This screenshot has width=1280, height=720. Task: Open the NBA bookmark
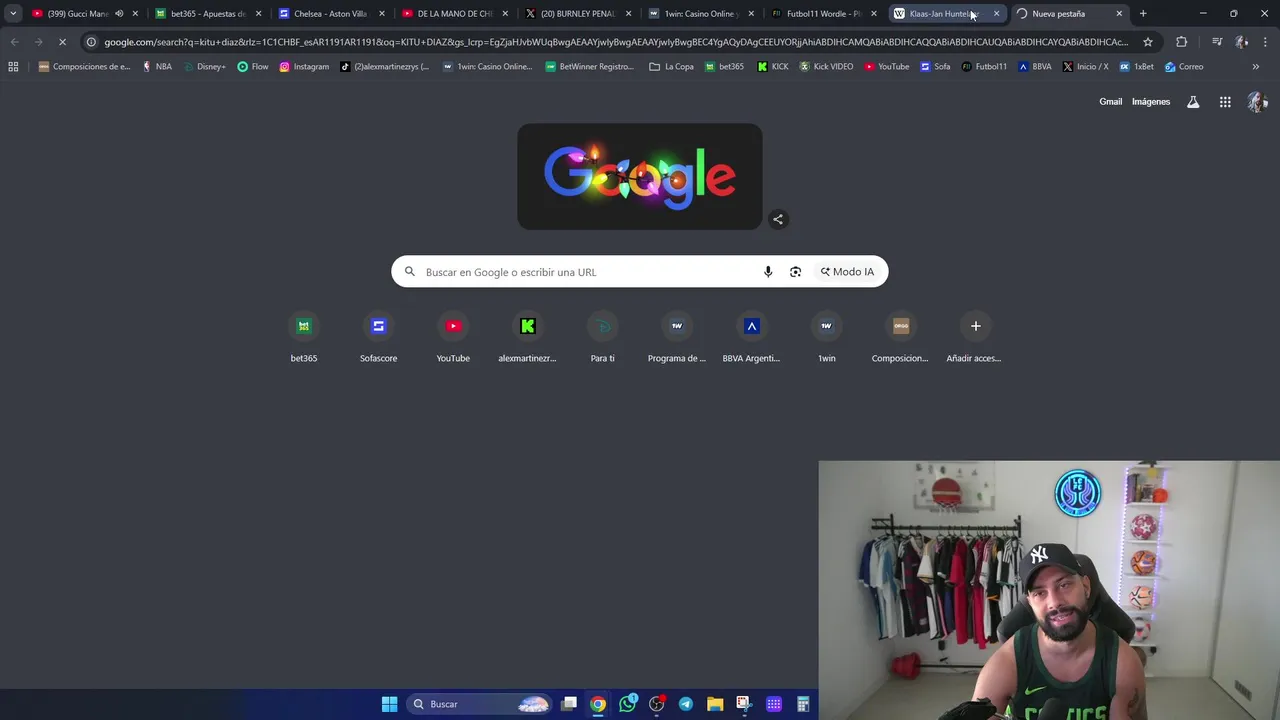(x=157, y=67)
